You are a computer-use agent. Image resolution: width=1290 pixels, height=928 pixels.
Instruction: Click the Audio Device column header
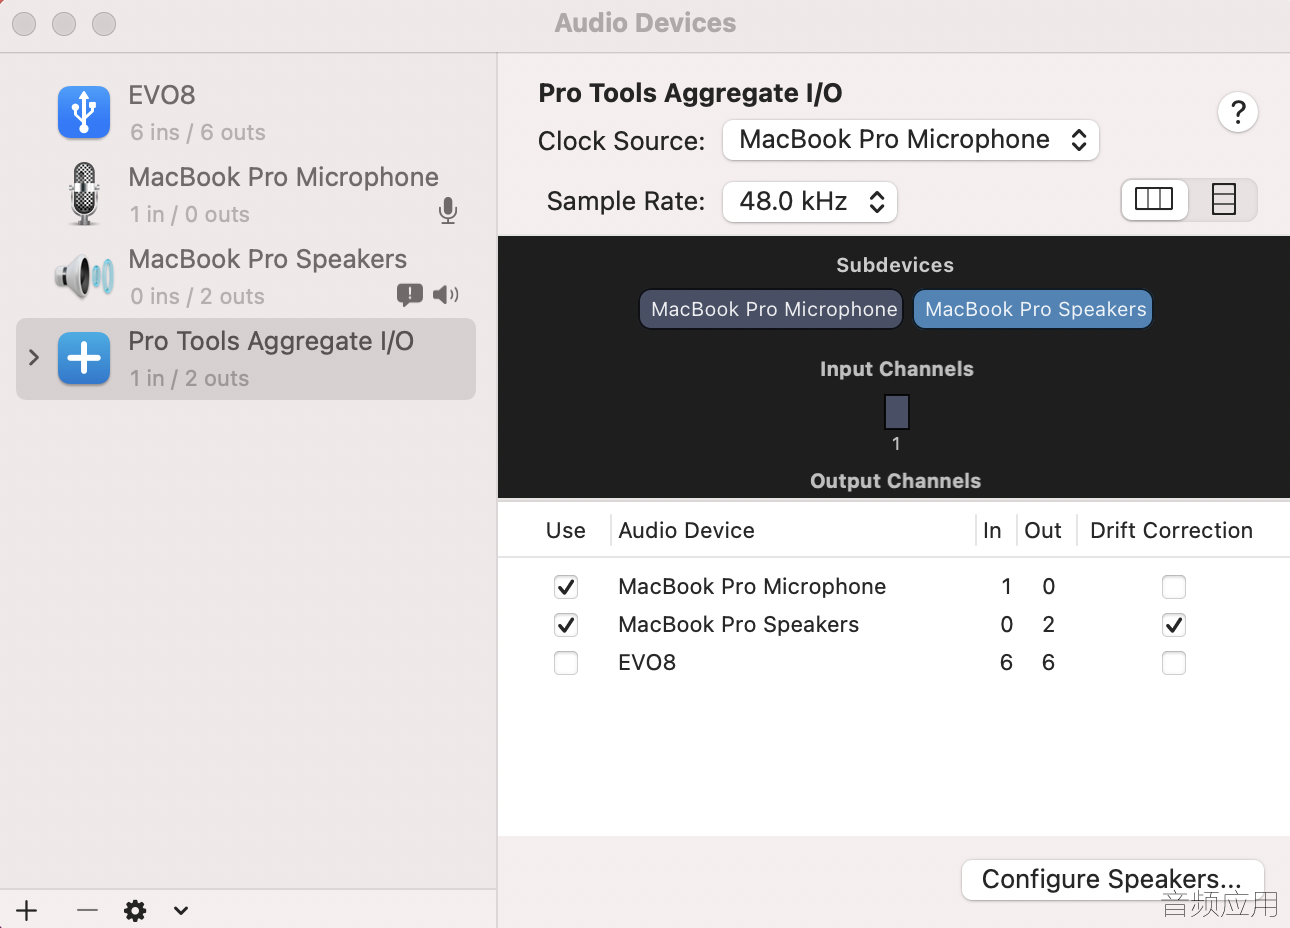click(x=687, y=530)
